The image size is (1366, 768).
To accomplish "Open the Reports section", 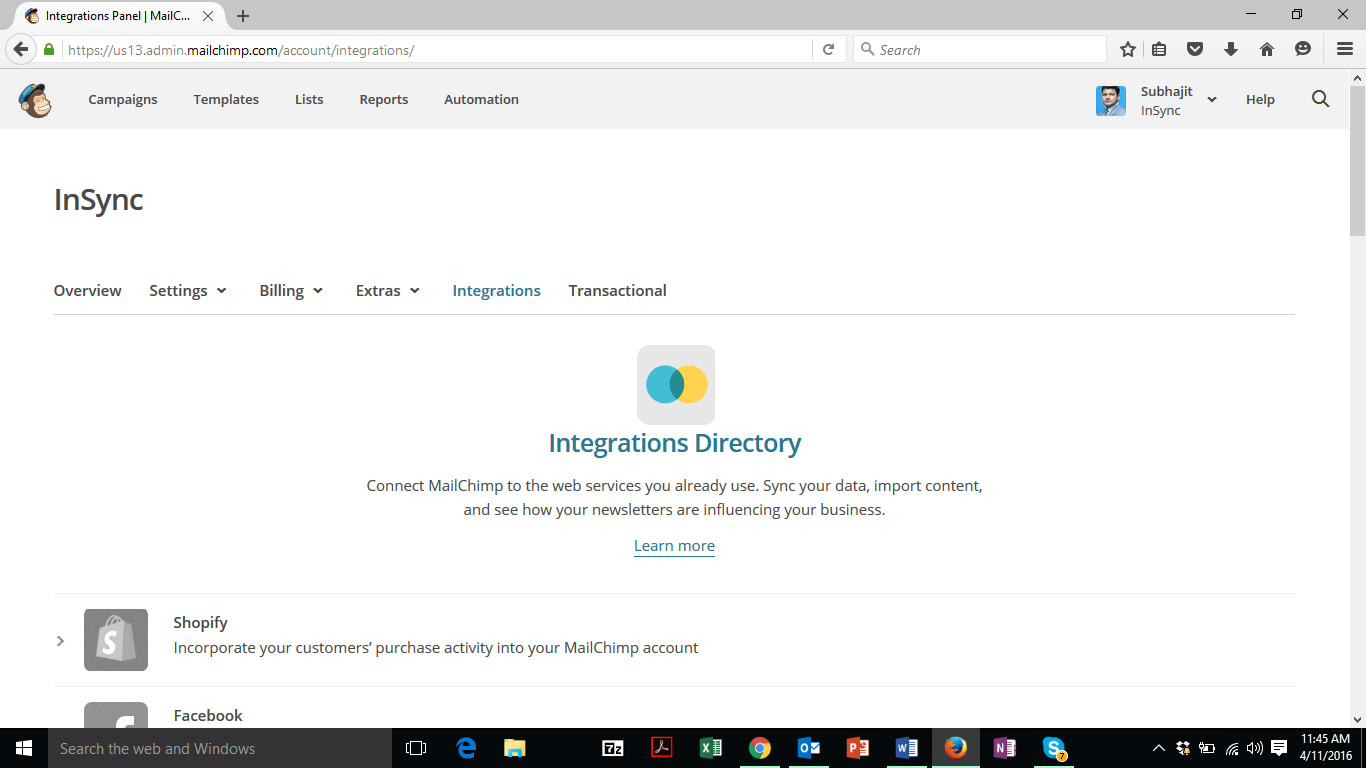I will (384, 99).
